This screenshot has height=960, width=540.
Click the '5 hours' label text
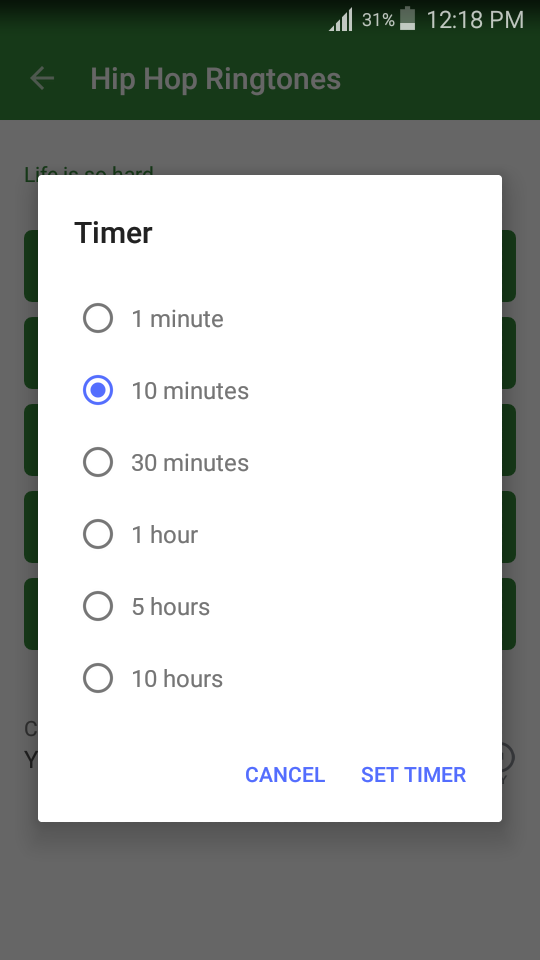click(171, 607)
